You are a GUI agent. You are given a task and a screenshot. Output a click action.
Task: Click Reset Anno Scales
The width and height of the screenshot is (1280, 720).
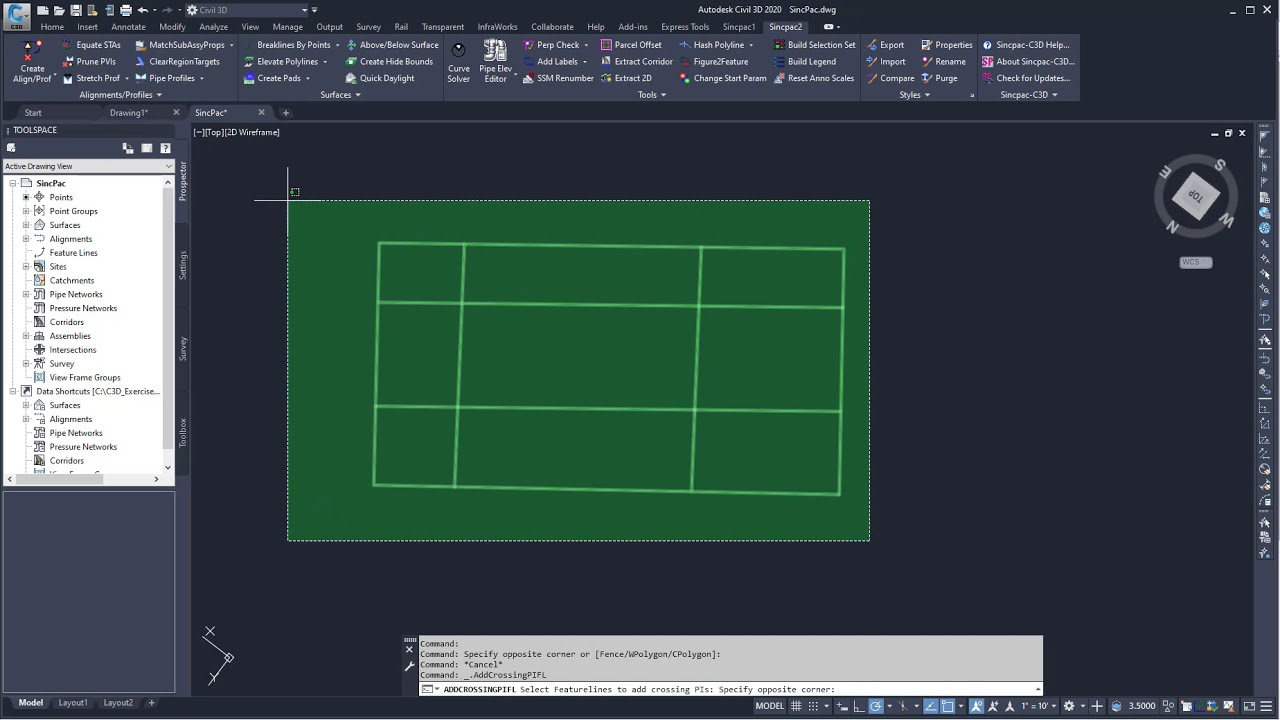(813, 78)
